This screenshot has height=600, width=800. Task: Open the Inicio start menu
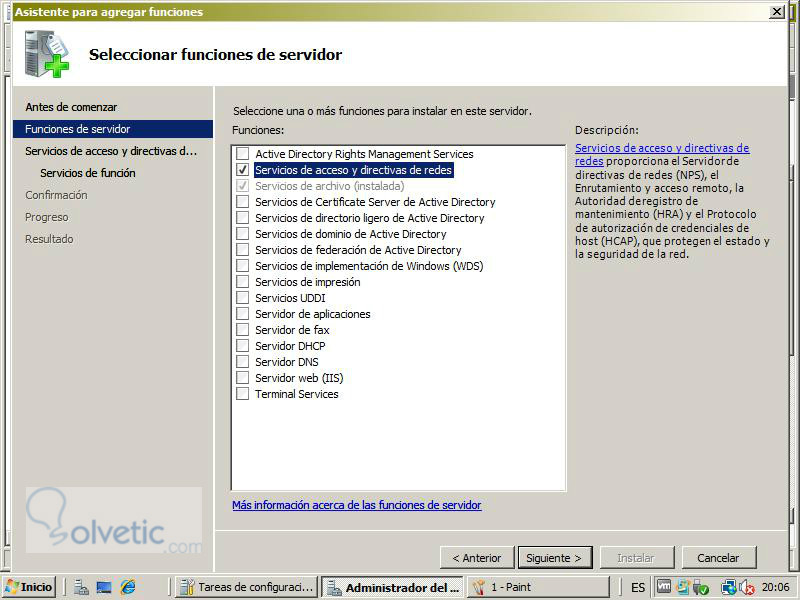[29, 587]
